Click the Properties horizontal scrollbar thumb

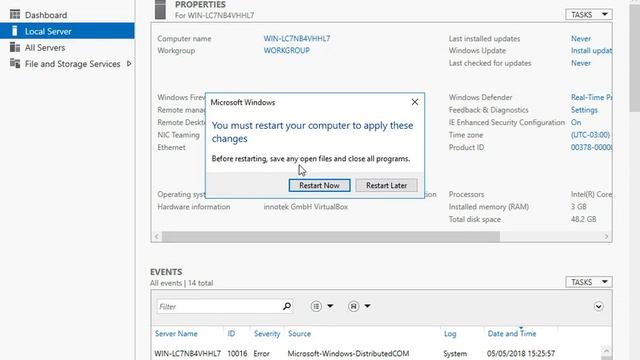[x=331, y=236]
